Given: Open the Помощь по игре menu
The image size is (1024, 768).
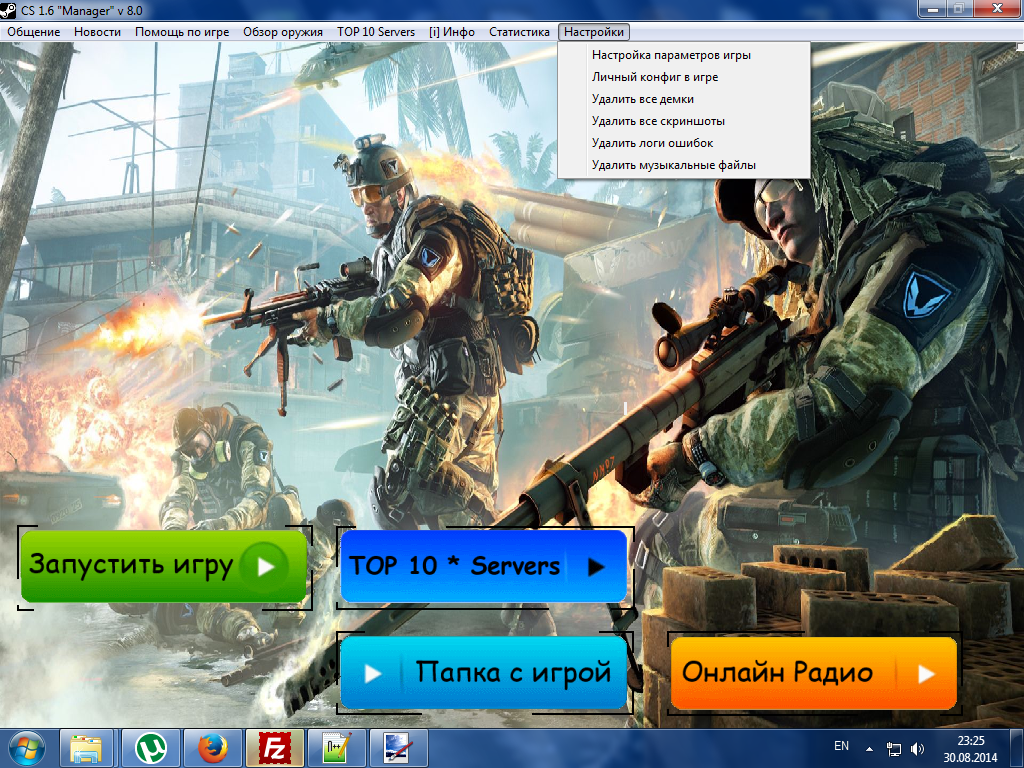Looking at the screenshot, I should pyautogui.click(x=182, y=32).
